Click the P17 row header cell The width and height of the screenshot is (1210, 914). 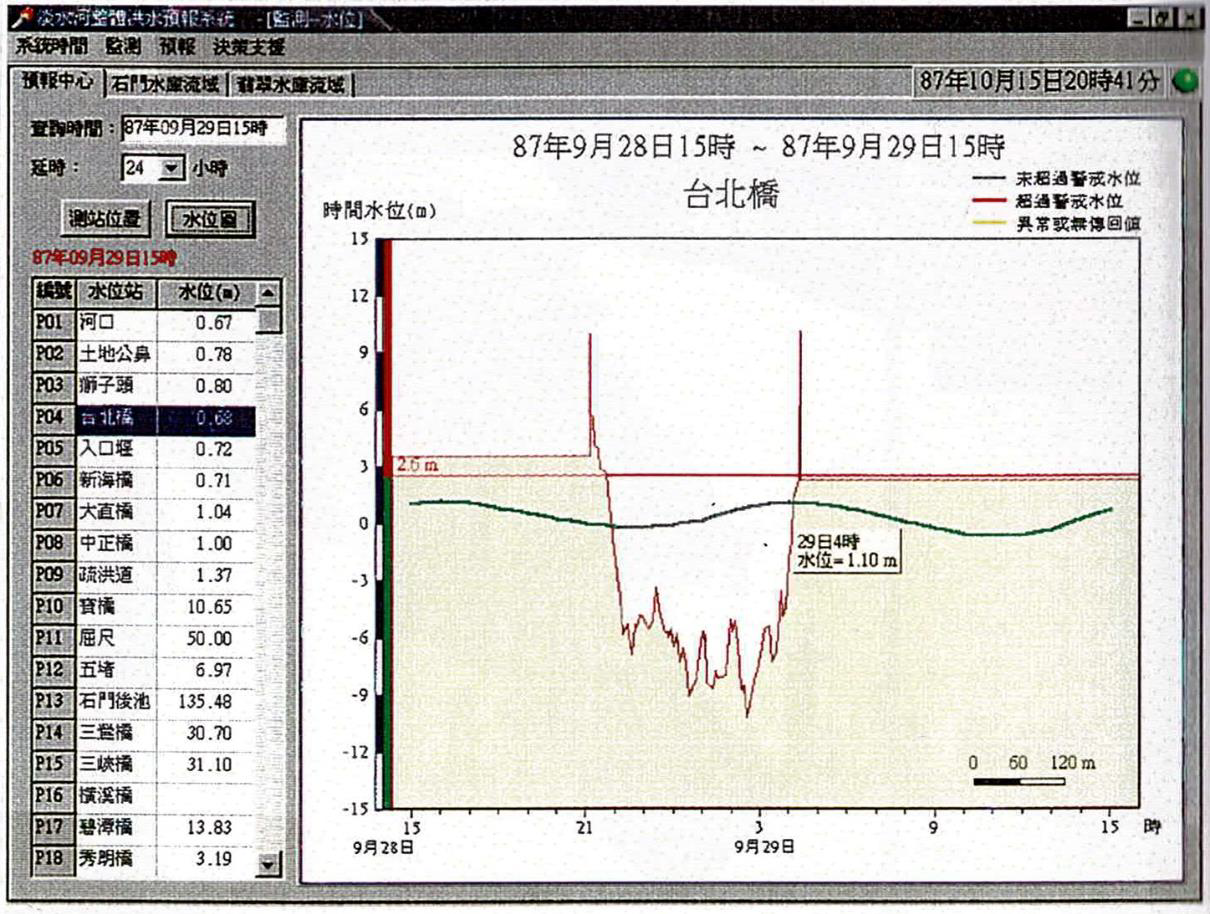point(52,829)
